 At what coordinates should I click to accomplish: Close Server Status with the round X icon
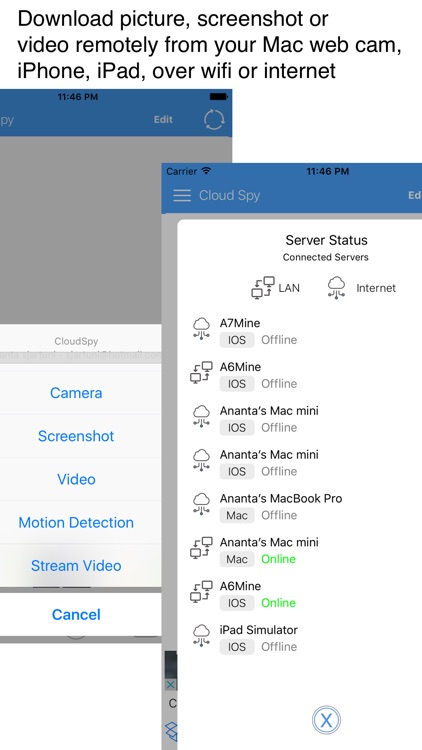(326, 720)
